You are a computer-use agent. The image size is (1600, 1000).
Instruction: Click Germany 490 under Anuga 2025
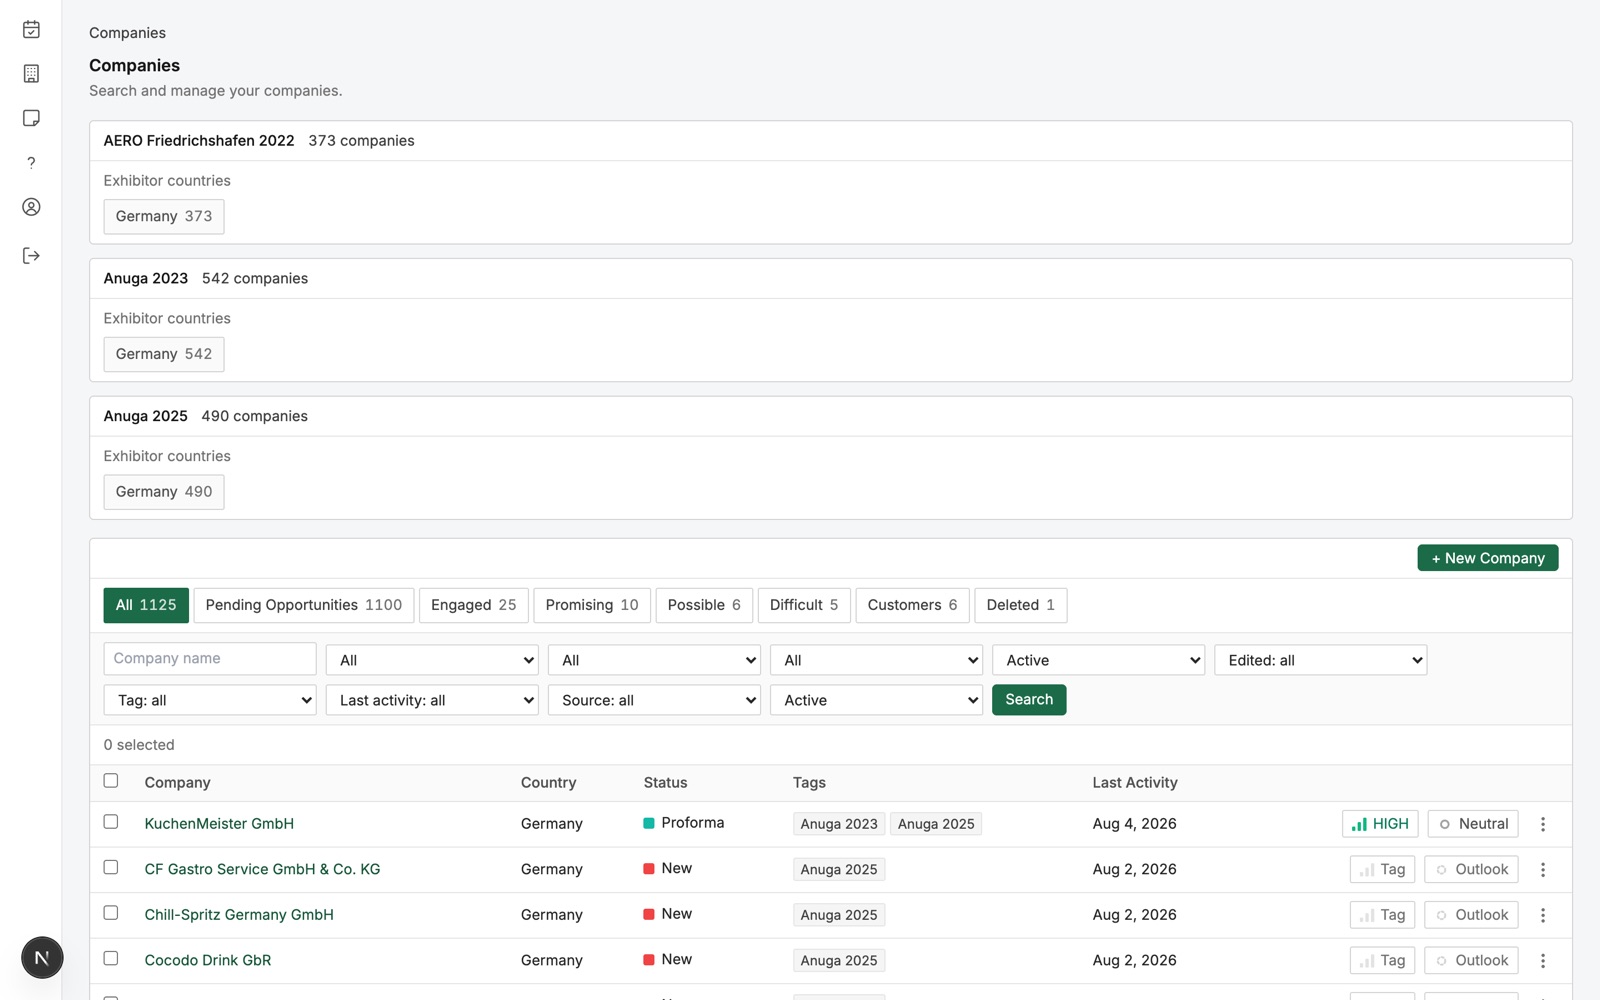point(164,492)
